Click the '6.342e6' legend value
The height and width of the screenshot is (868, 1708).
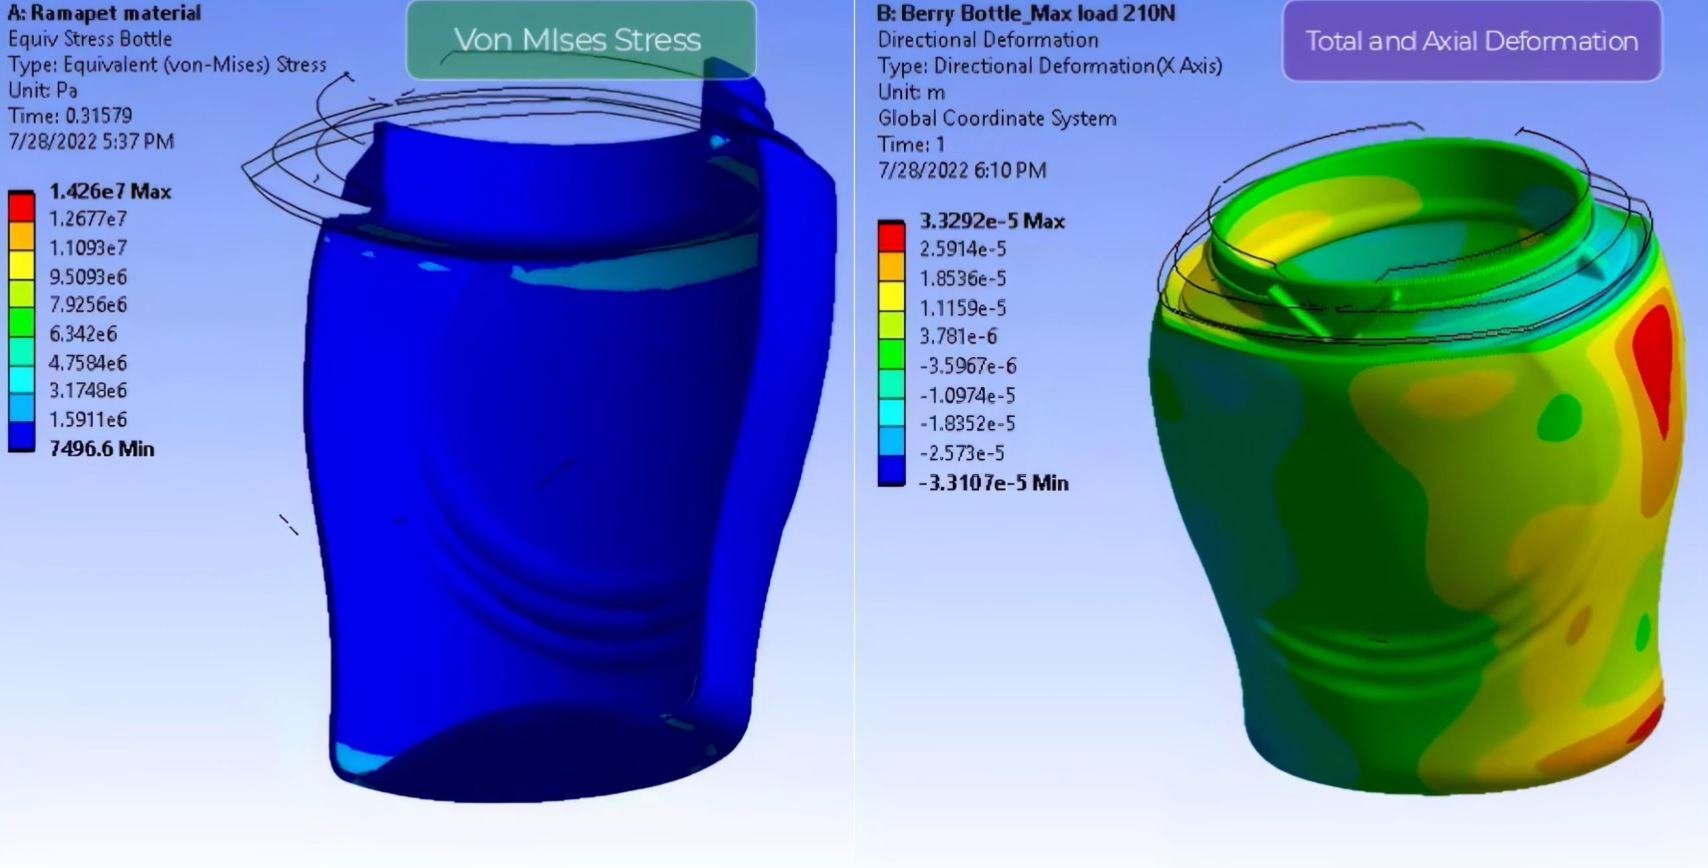pos(83,334)
